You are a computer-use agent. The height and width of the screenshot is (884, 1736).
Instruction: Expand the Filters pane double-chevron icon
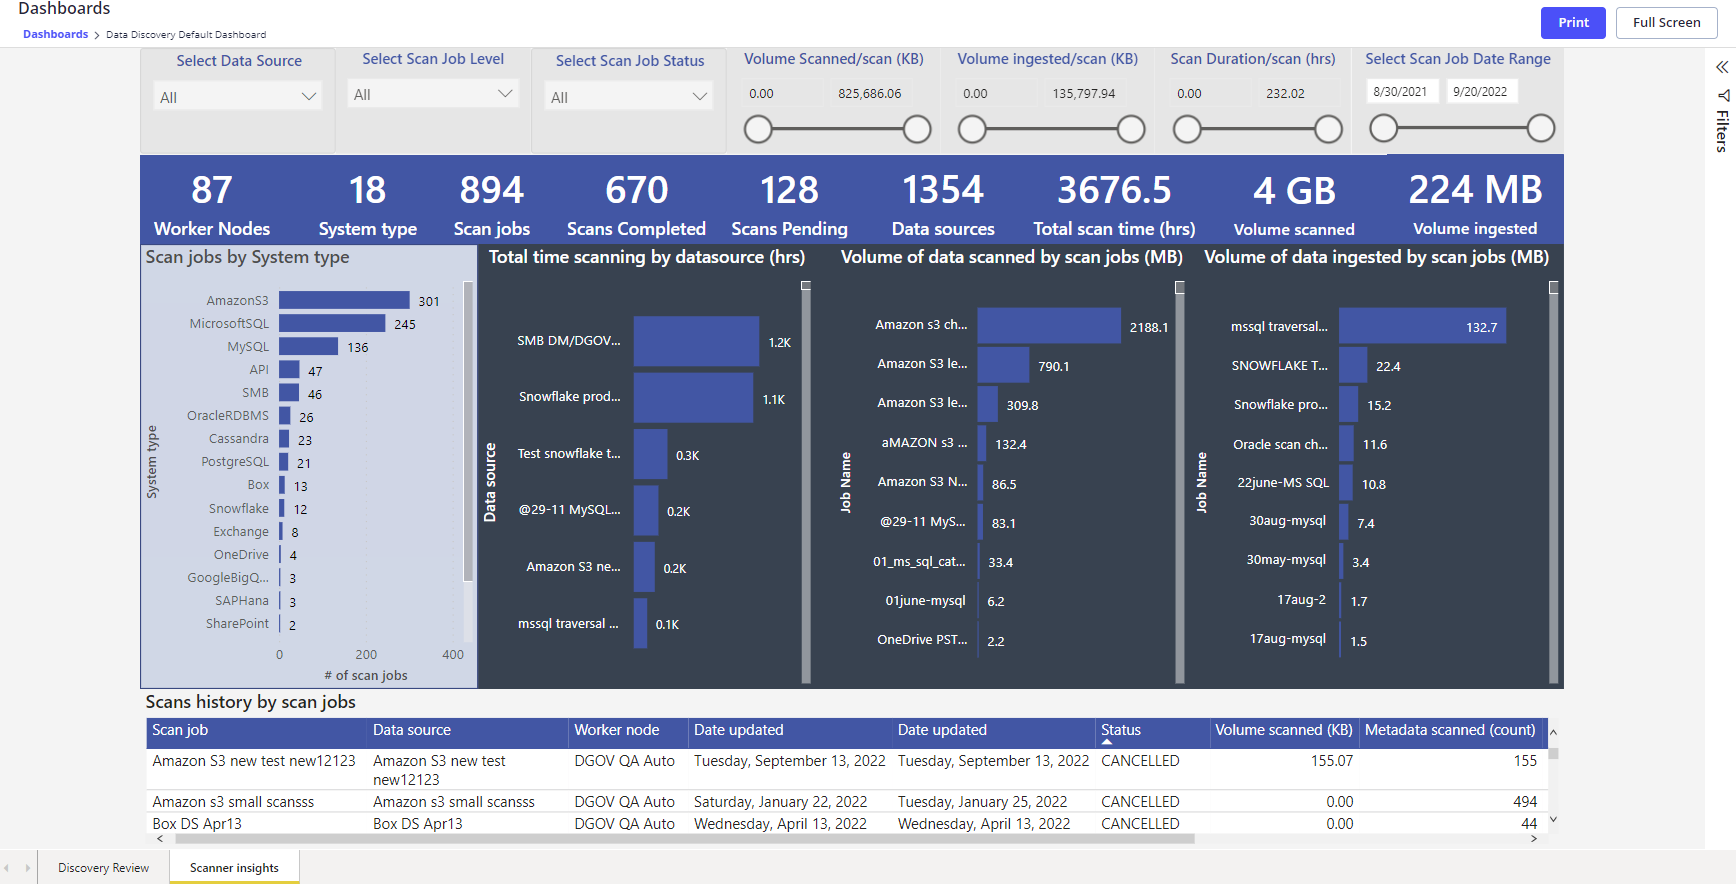(1722, 67)
